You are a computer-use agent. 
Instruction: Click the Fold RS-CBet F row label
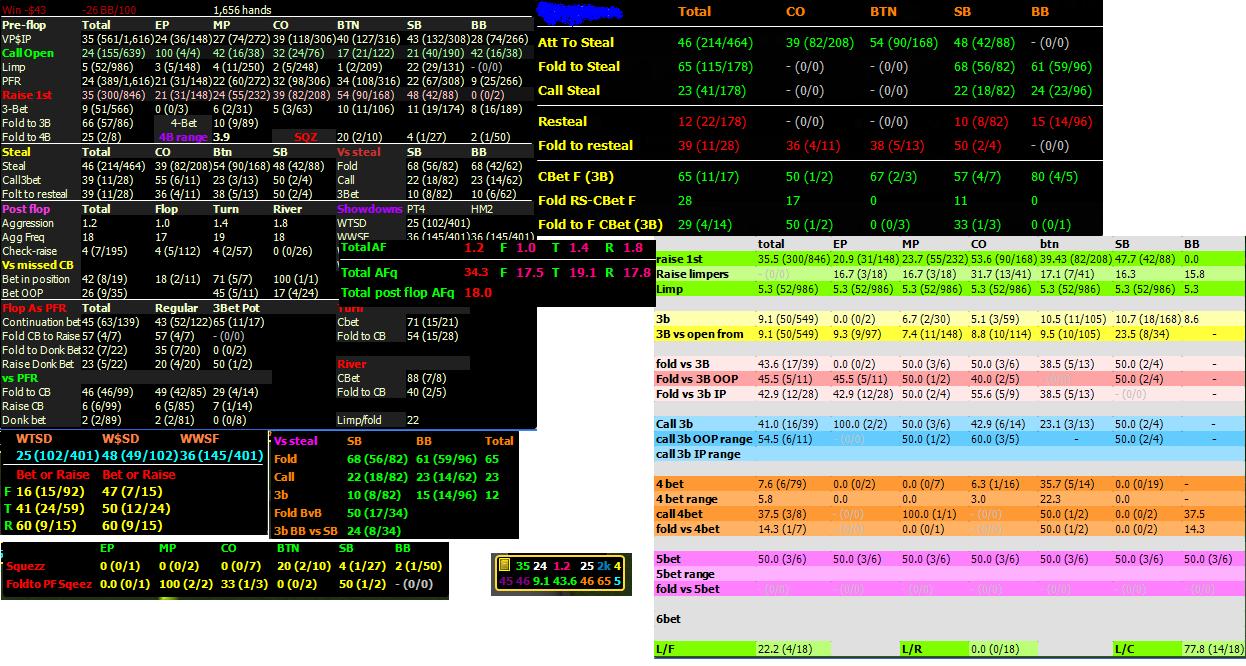587,201
